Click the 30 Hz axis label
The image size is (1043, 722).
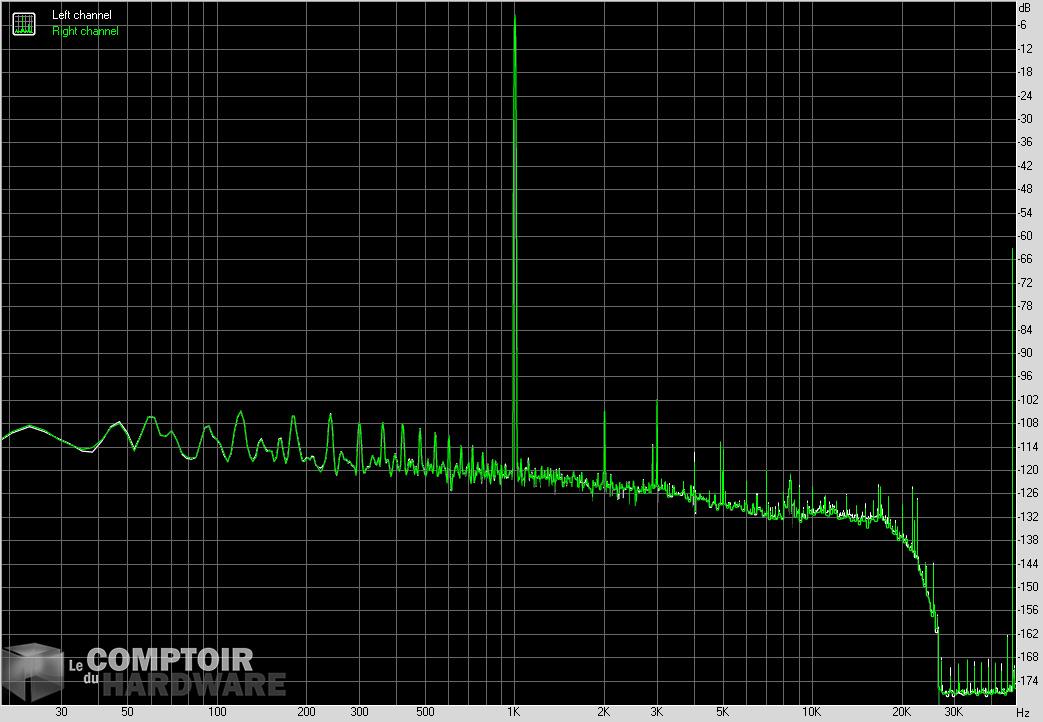tap(61, 712)
